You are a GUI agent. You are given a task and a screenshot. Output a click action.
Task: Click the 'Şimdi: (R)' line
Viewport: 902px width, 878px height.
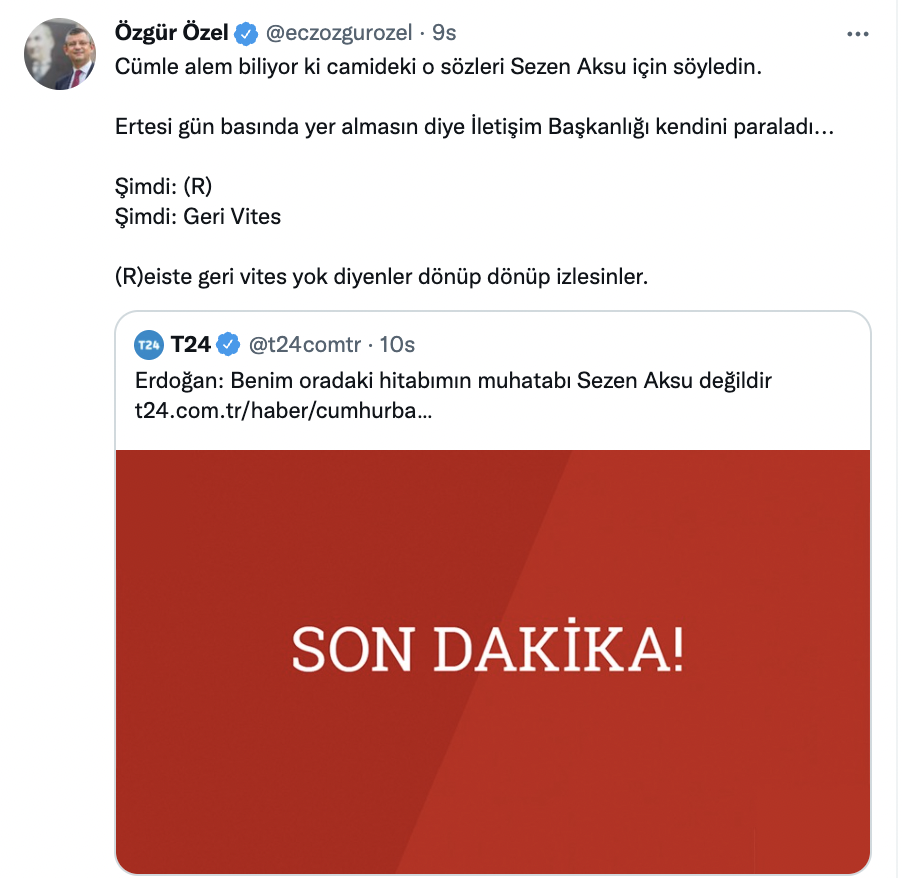tap(165, 187)
